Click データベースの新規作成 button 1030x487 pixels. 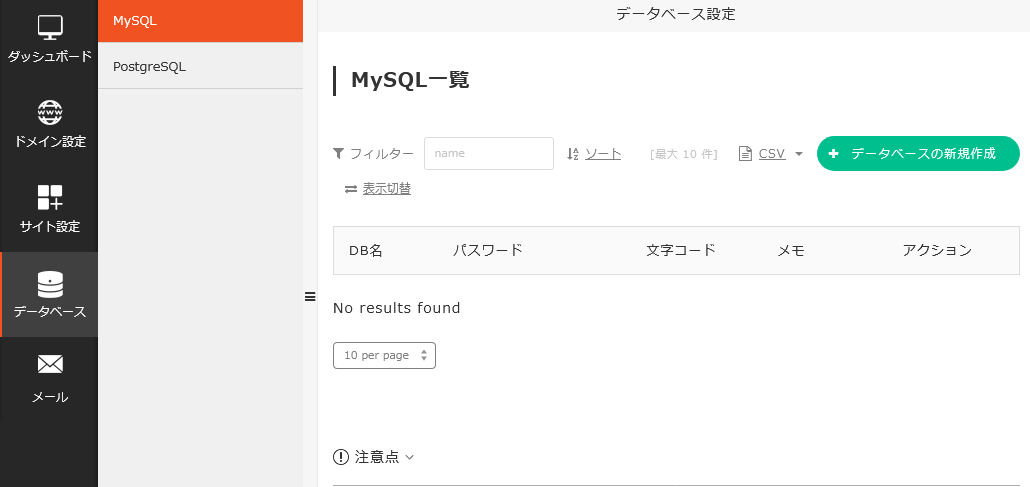click(918, 154)
